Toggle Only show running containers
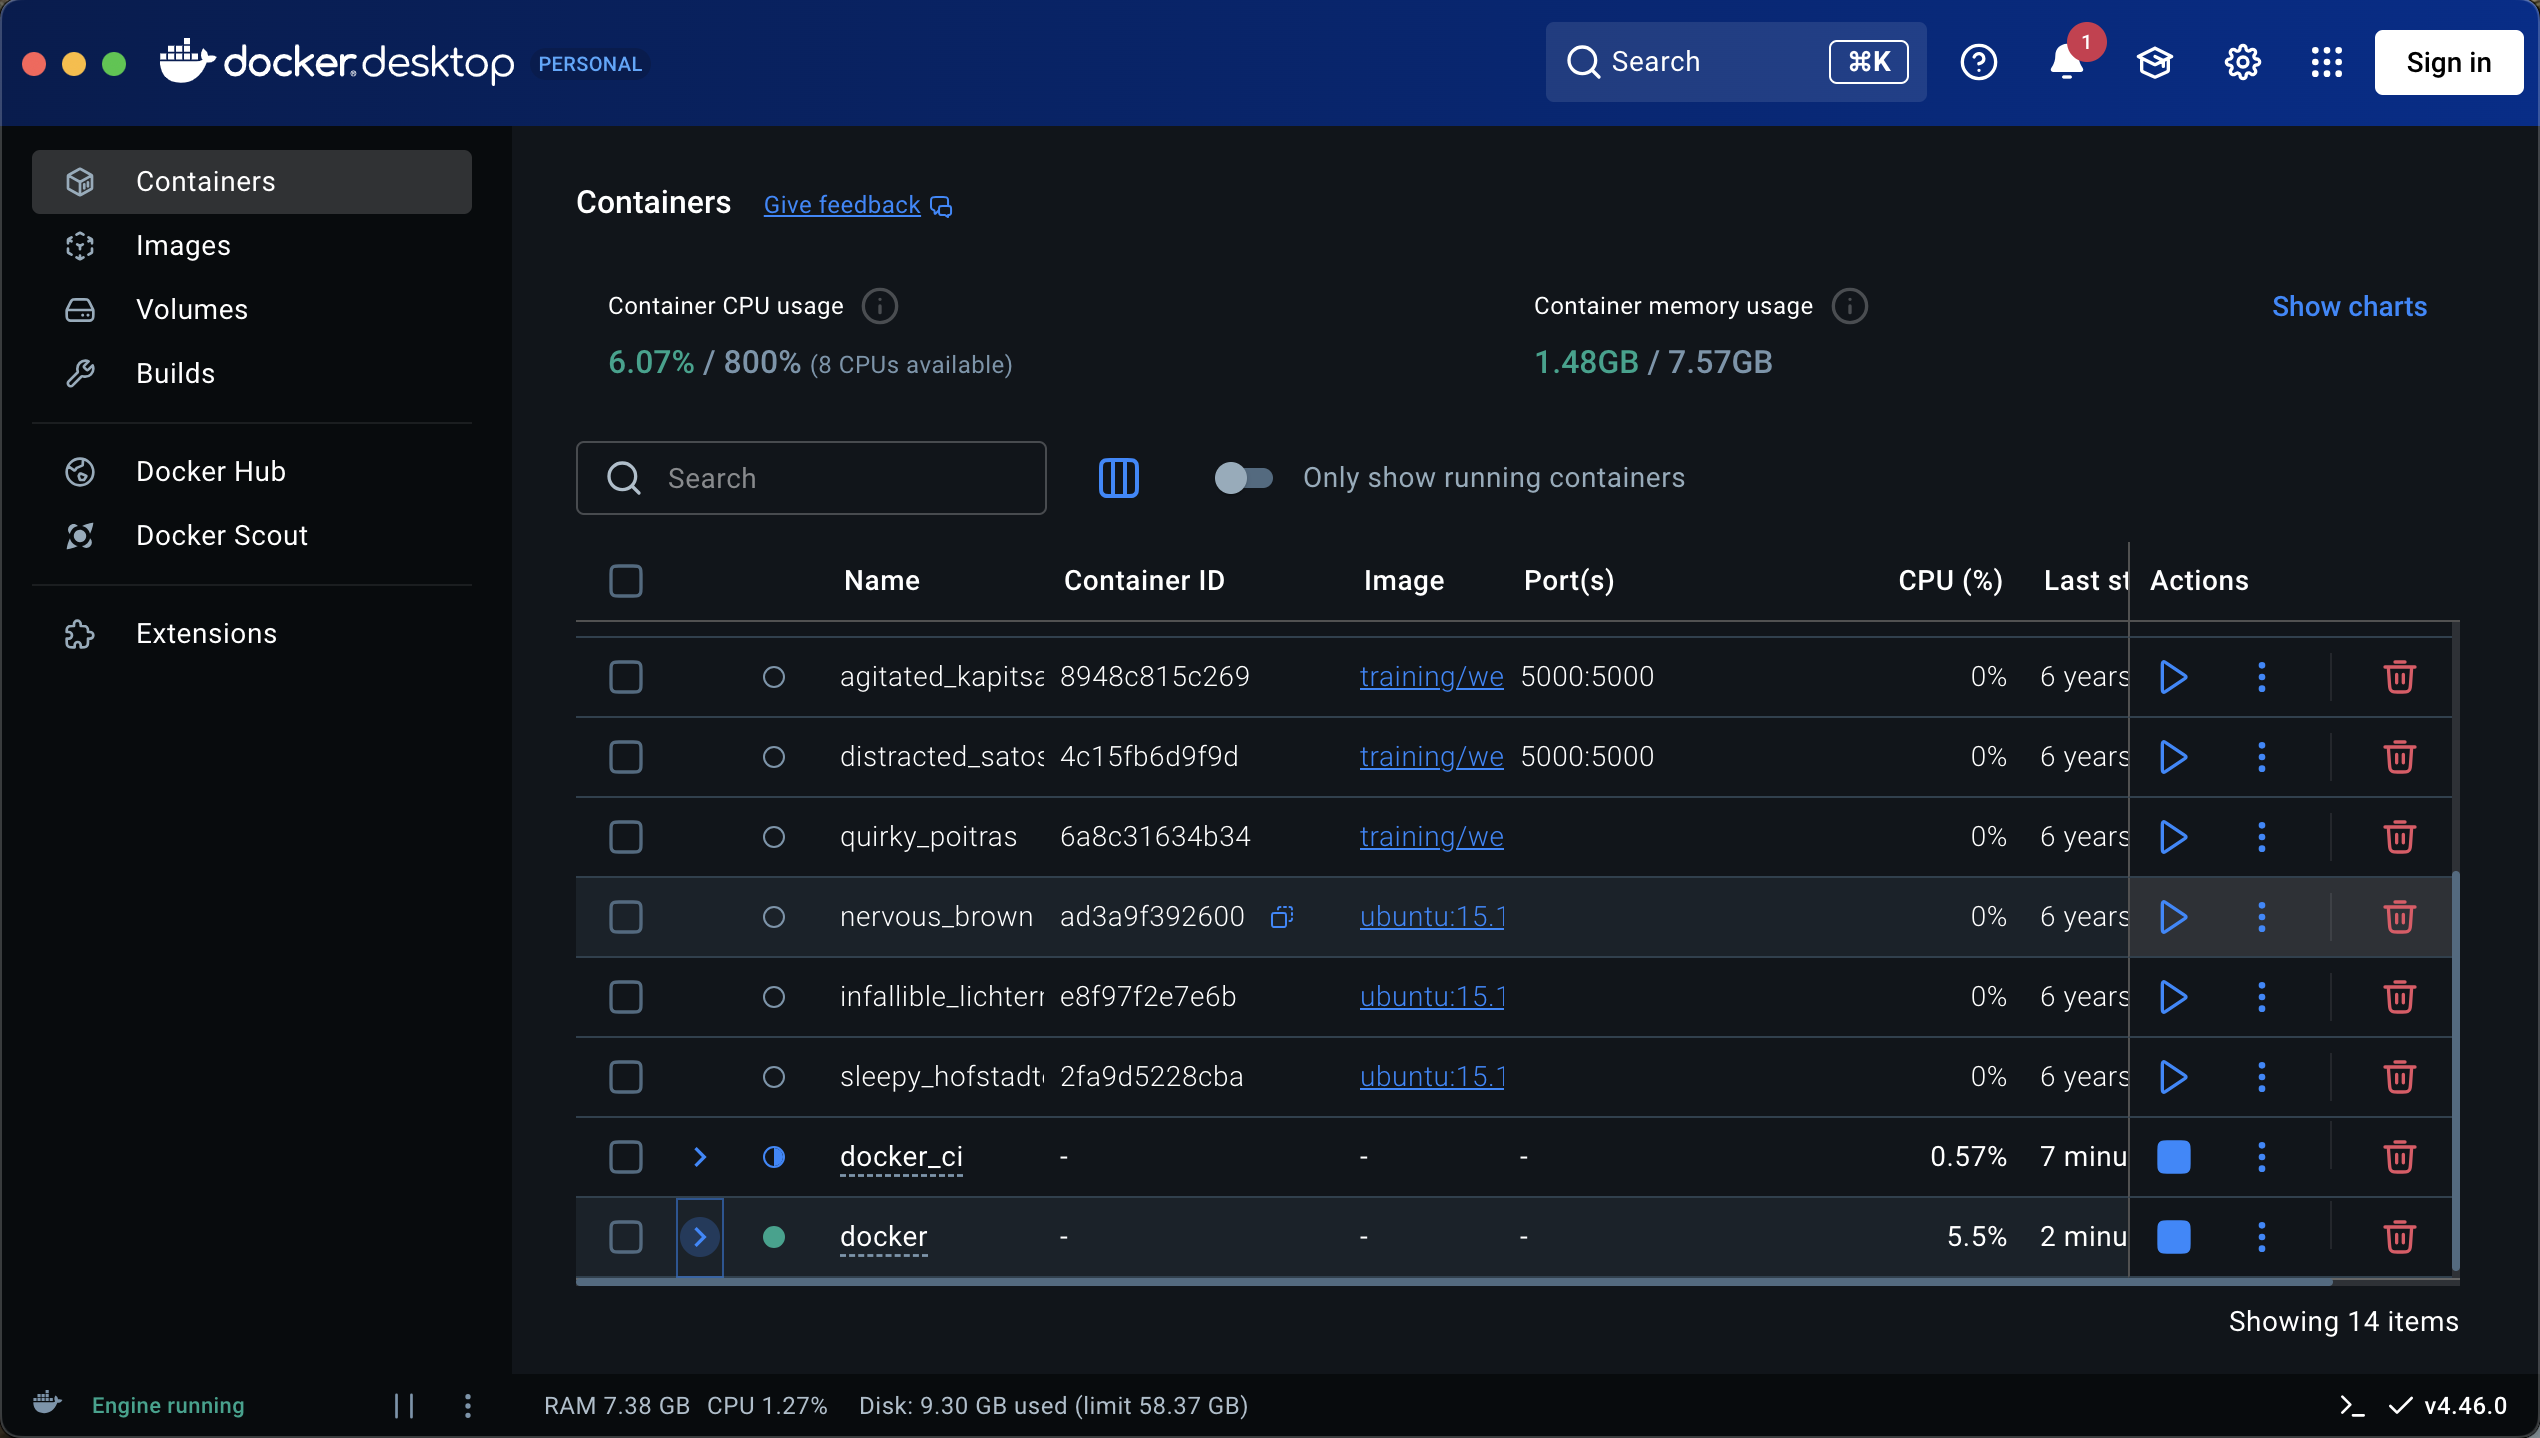Screen dimensions: 2540x1438 (x=1243, y=478)
